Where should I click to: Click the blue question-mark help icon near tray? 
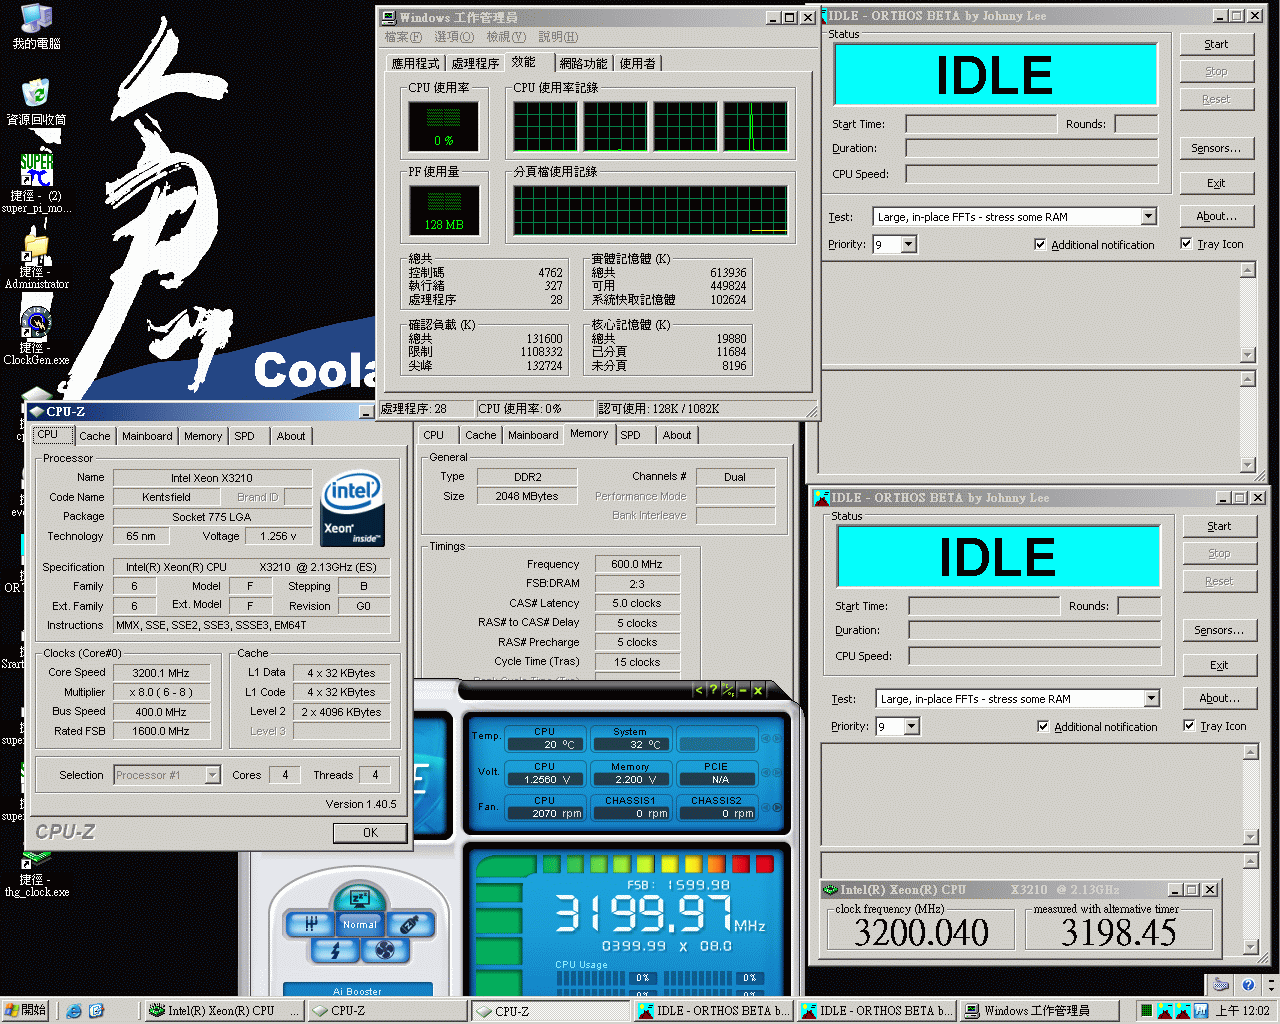(x=1248, y=985)
